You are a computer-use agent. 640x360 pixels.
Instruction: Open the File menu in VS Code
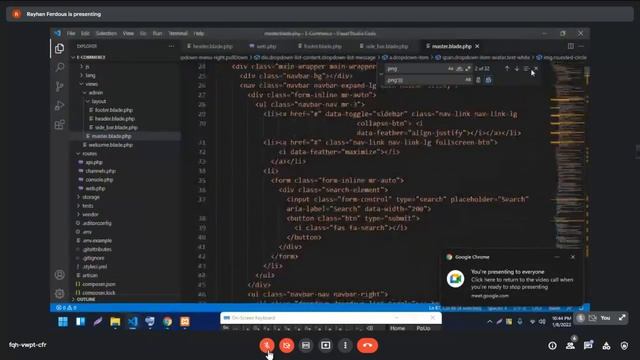pos(71,33)
